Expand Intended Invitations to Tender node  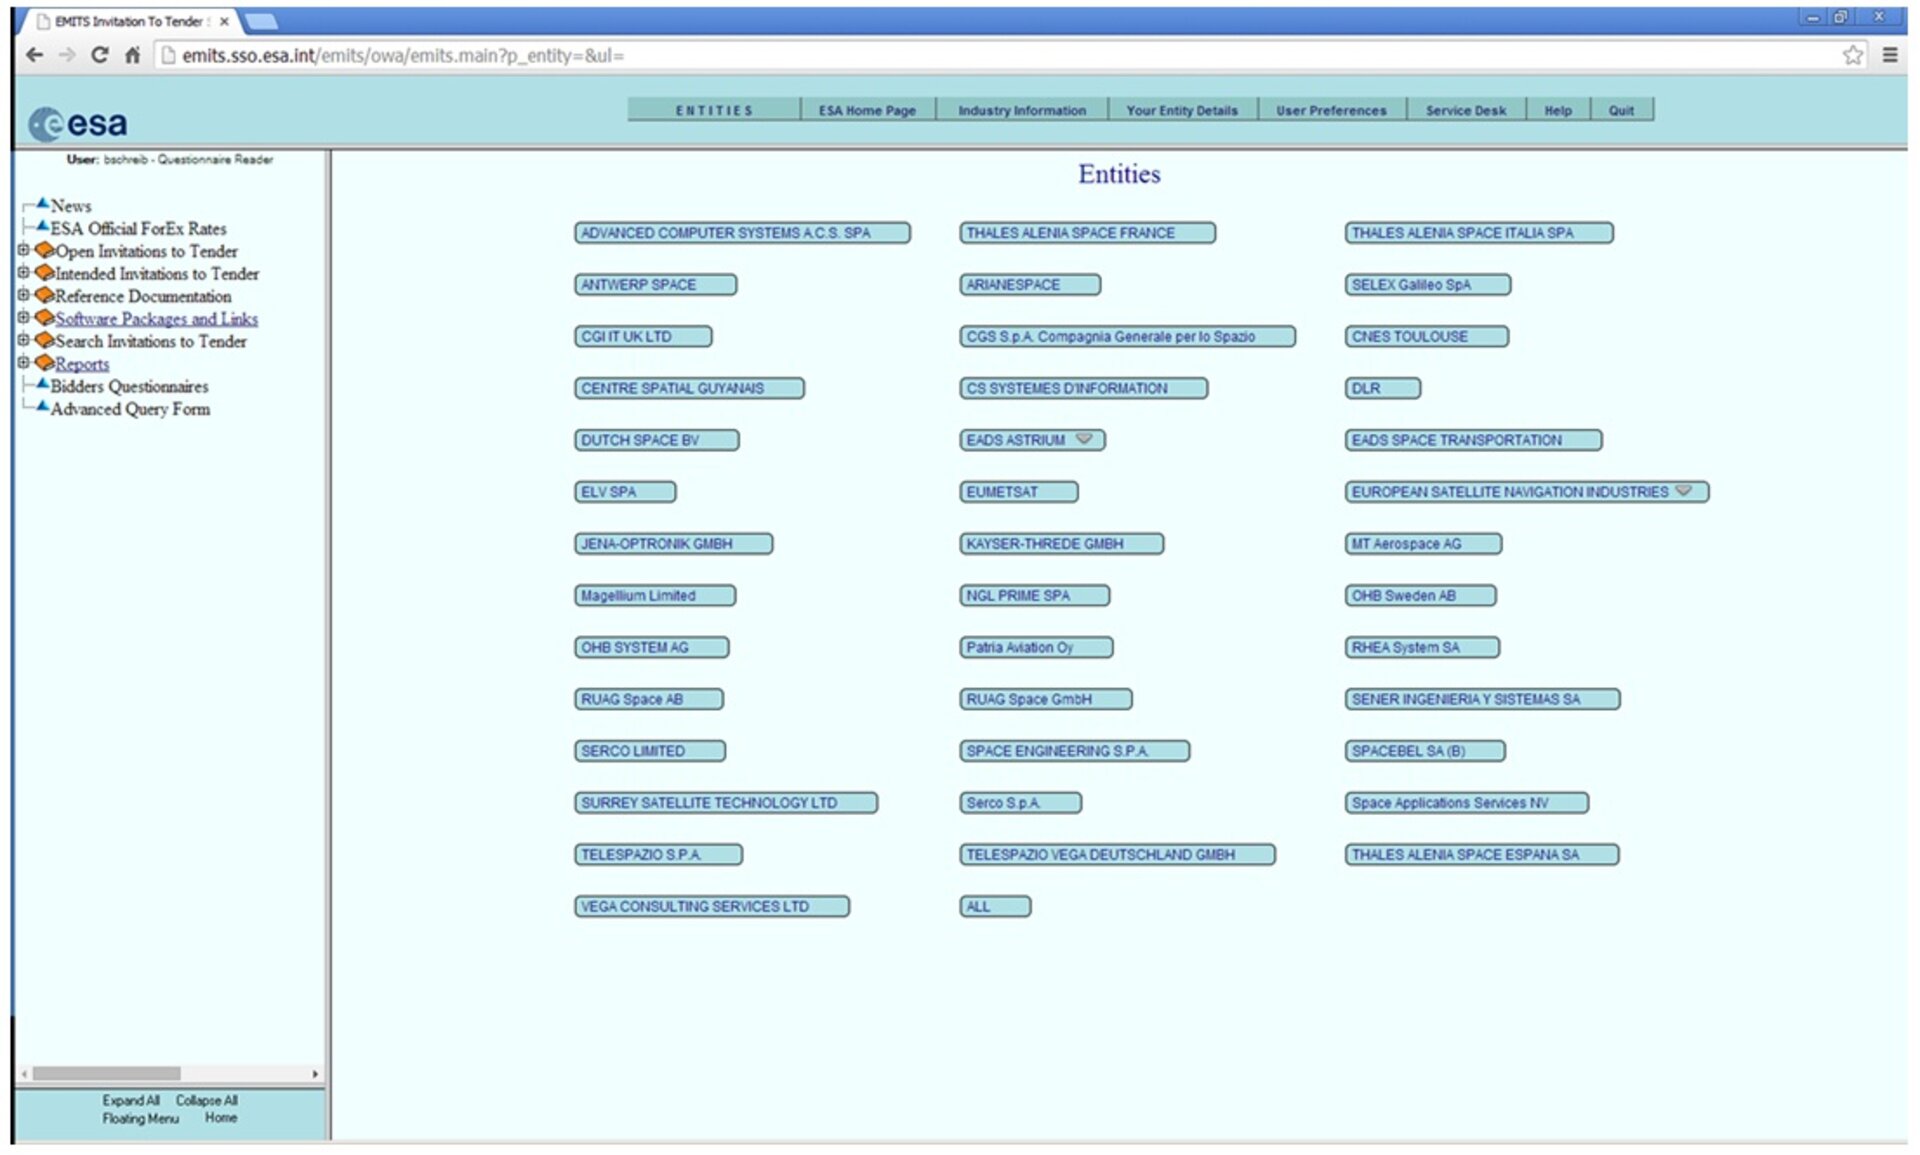coord(23,272)
